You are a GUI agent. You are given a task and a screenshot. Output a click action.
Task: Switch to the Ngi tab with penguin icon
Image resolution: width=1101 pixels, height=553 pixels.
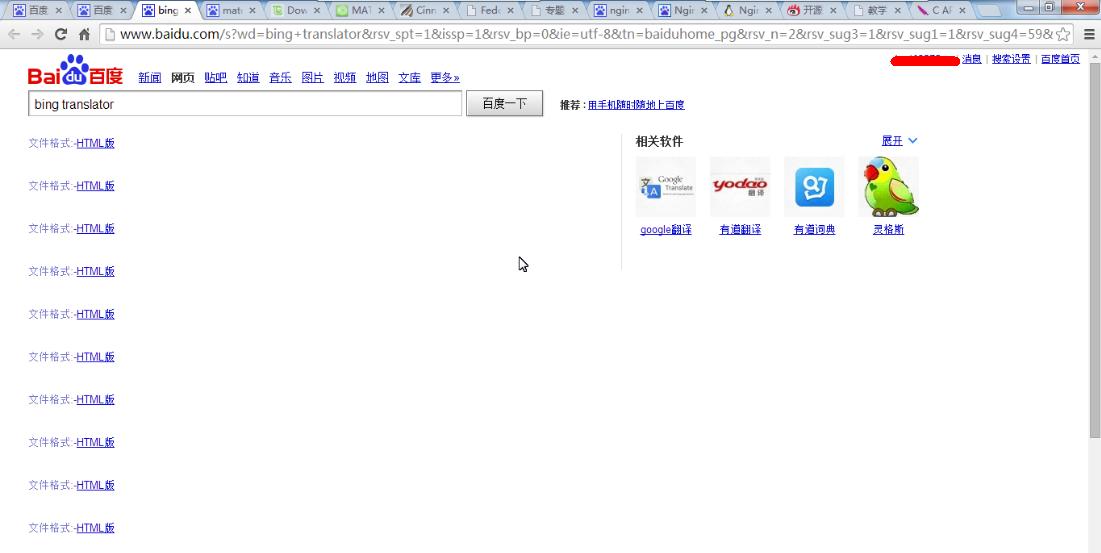(747, 11)
